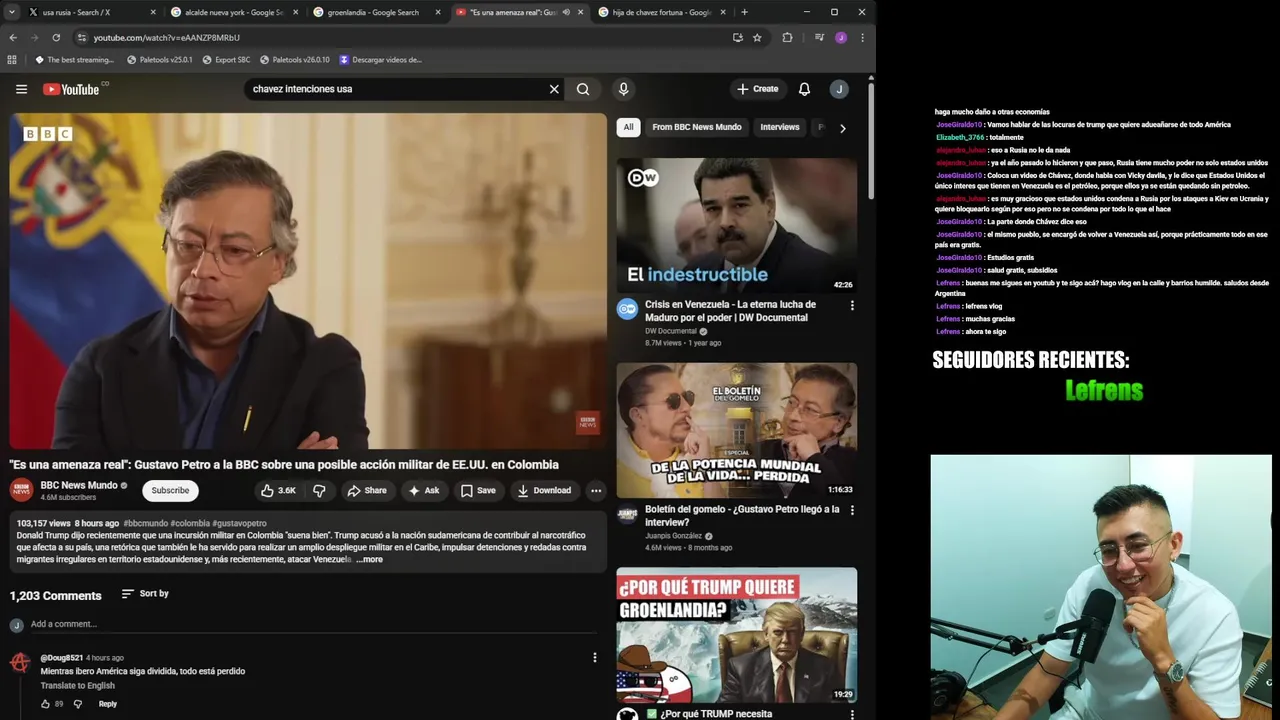Like the video with thumbs up
Screen dimensions: 1280x720
pos(279,490)
